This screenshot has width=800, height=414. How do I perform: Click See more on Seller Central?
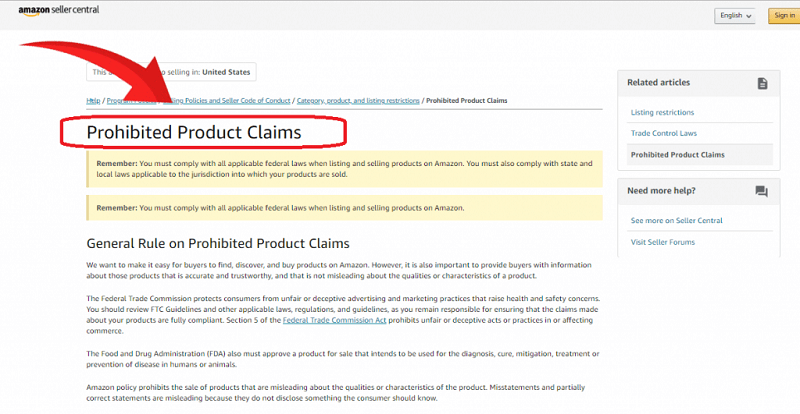point(676,220)
